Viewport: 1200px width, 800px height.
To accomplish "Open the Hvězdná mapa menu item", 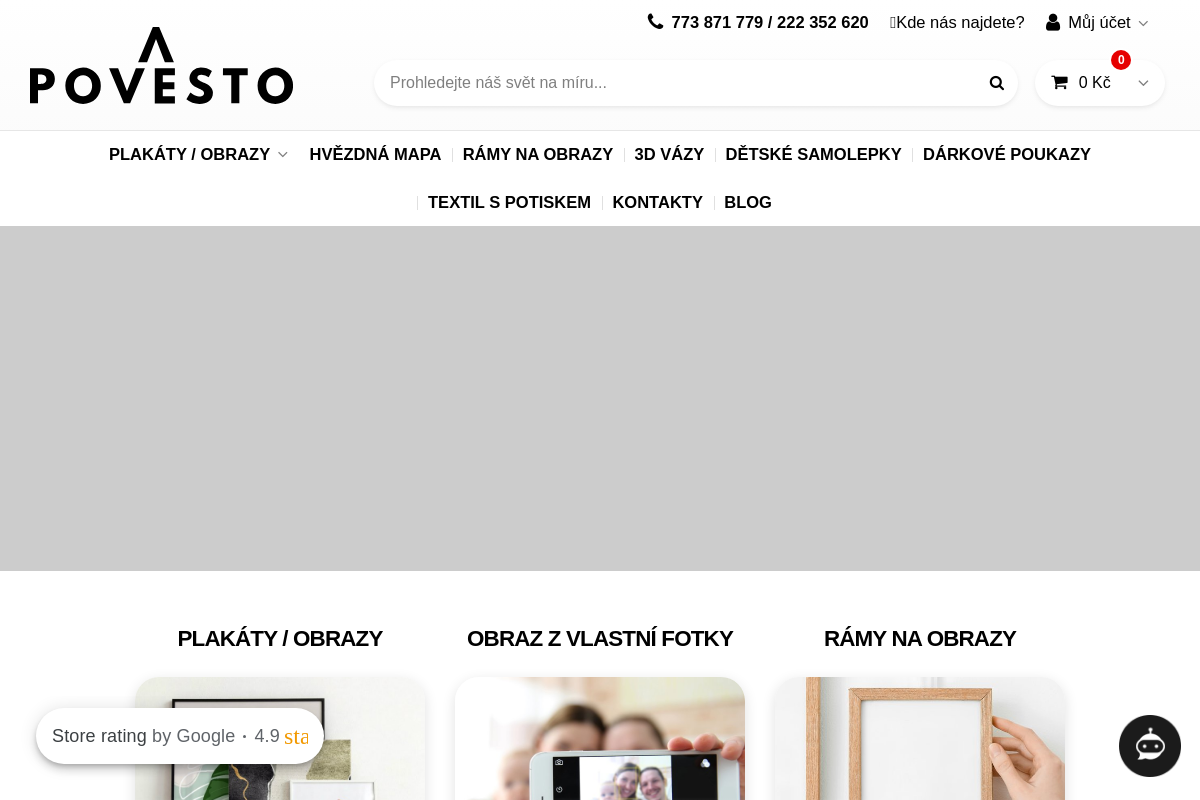I will (375, 155).
